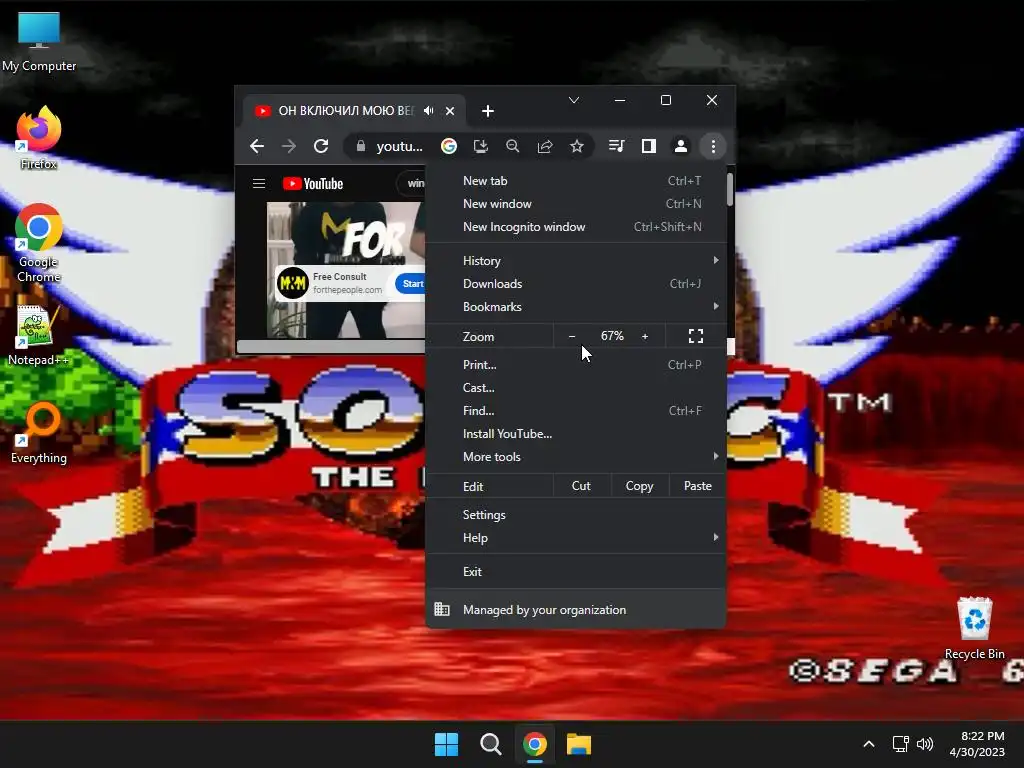Open File Explorer from taskbar
The width and height of the screenshot is (1024, 768).
[579, 744]
